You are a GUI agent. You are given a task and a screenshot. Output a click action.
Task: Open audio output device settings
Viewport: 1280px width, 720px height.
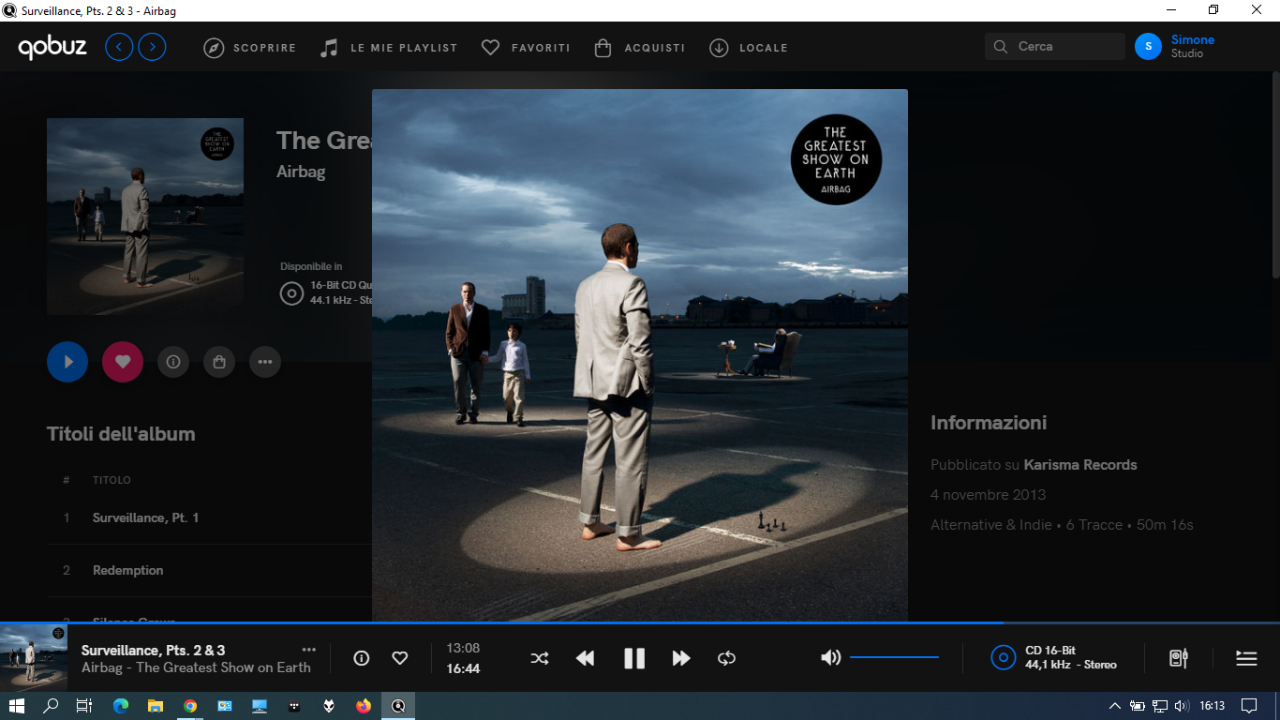(1178, 658)
